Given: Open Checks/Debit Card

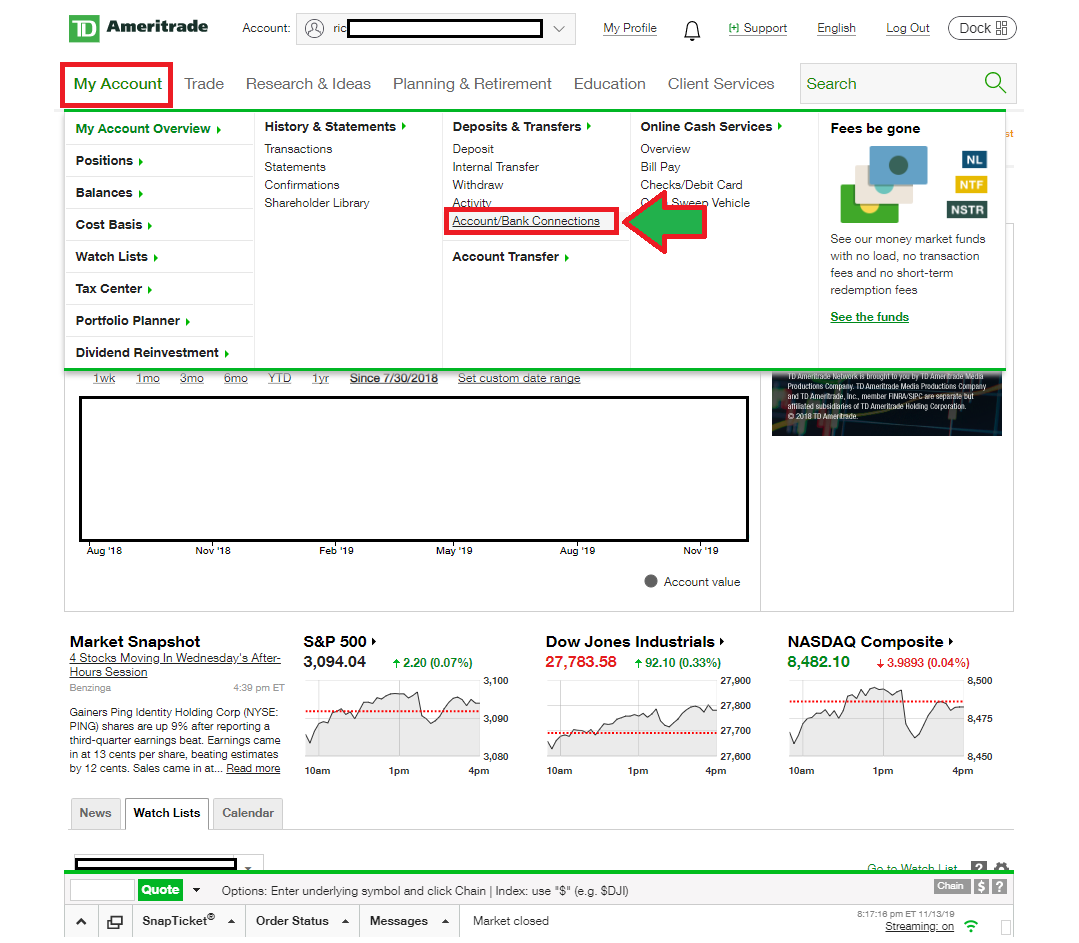Looking at the screenshot, I should click(x=691, y=184).
